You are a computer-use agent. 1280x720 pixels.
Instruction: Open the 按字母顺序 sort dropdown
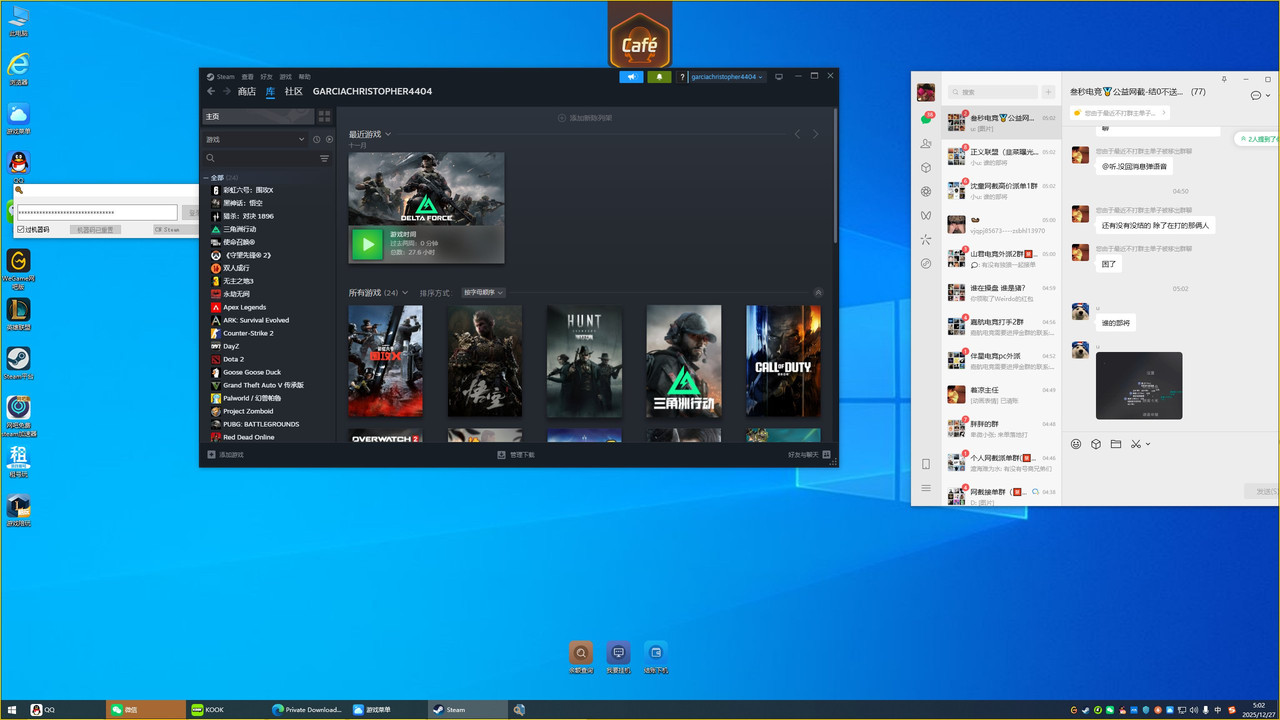[x=484, y=293]
